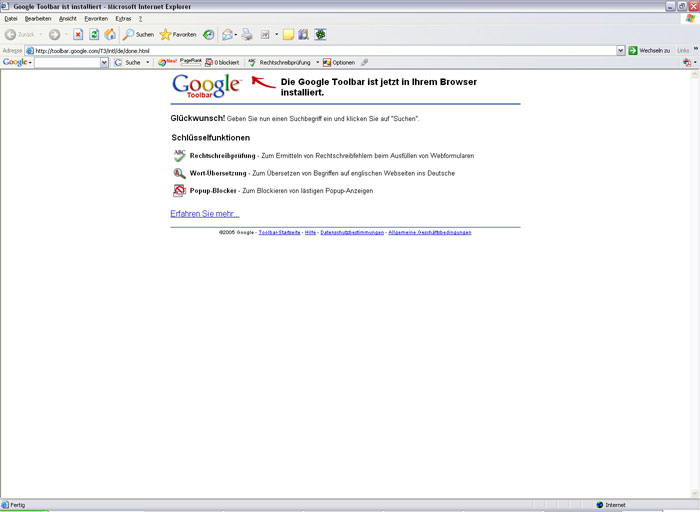Click the highlighter pen icon in Google Toolbar
The image size is (700, 512).
point(365,62)
